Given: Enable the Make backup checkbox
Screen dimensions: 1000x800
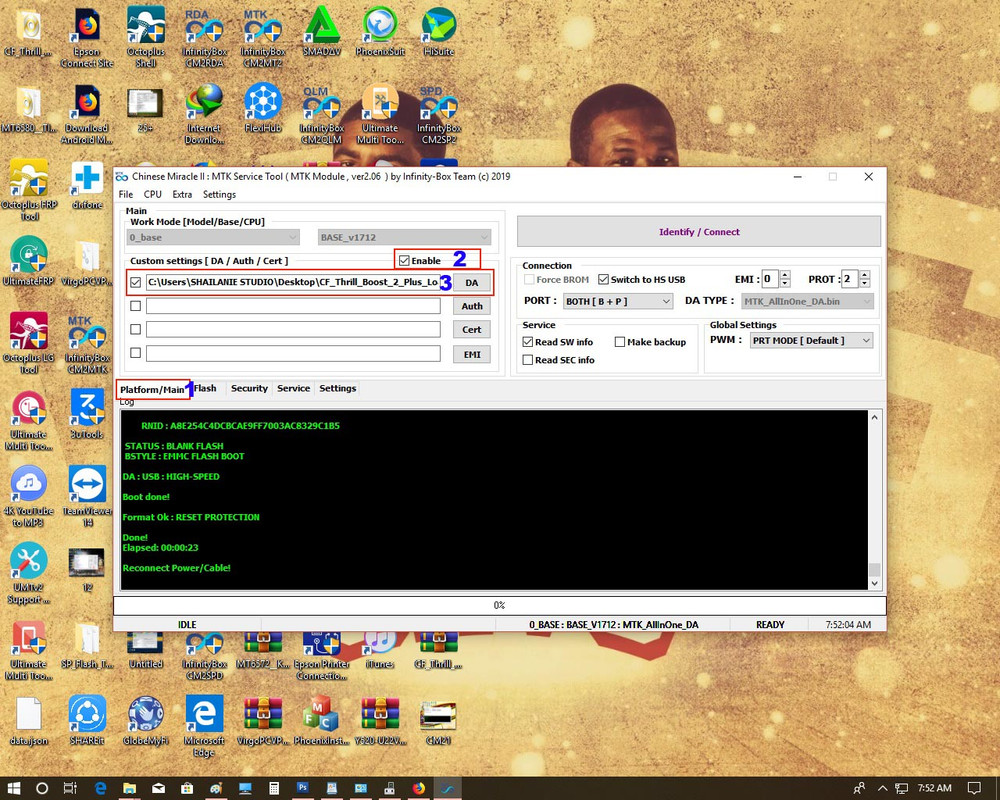Looking at the screenshot, I should tap(619, 342).
